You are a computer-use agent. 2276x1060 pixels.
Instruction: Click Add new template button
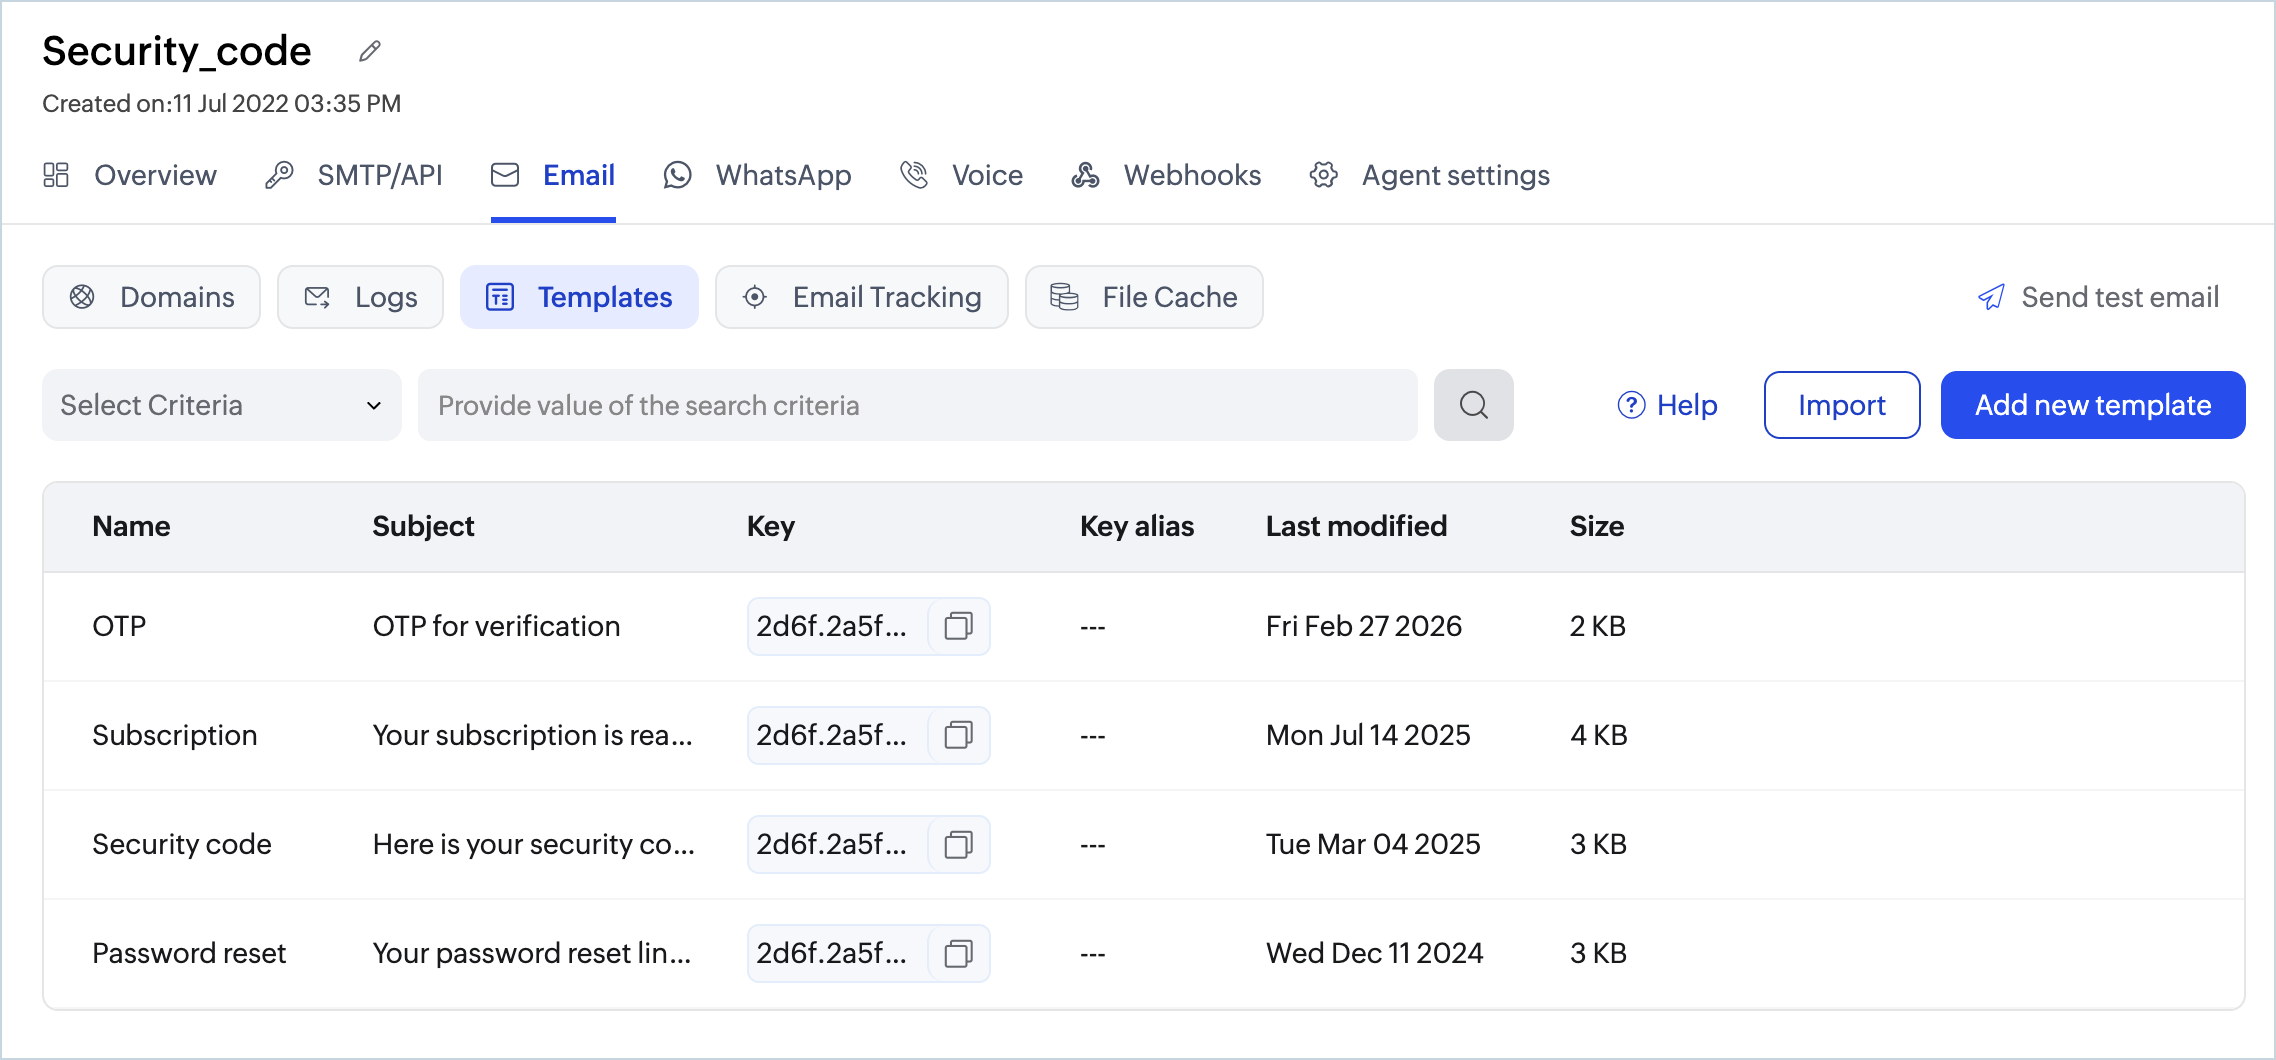tap(2092, 405)
